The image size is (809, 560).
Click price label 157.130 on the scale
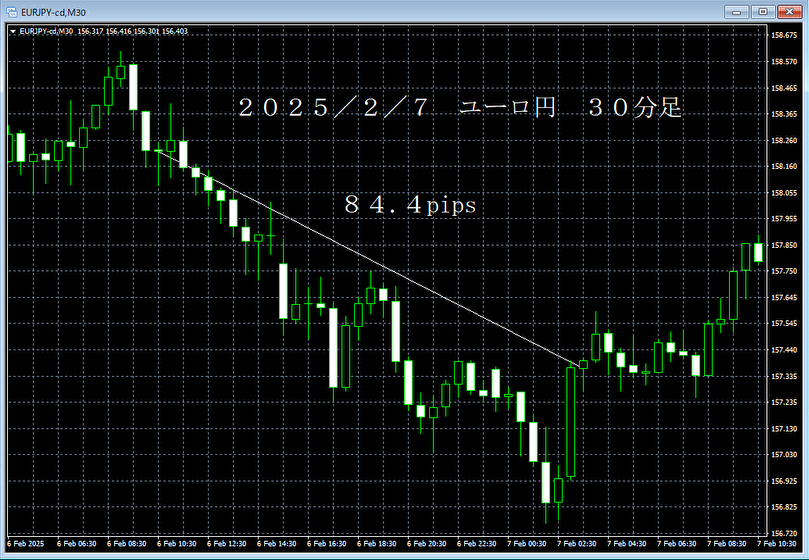click(x=784, y=429)
